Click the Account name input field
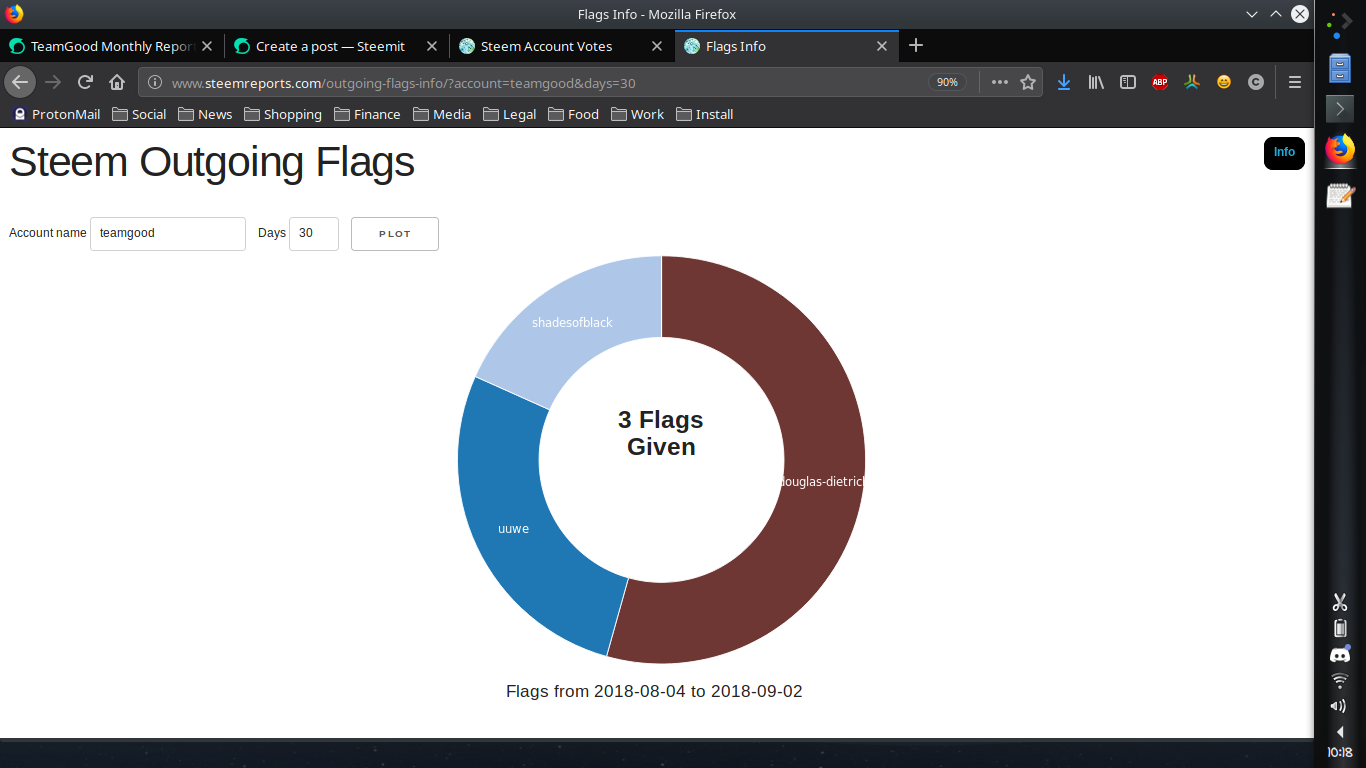This screenshot has height=768, width=1366. click(168, 234)
